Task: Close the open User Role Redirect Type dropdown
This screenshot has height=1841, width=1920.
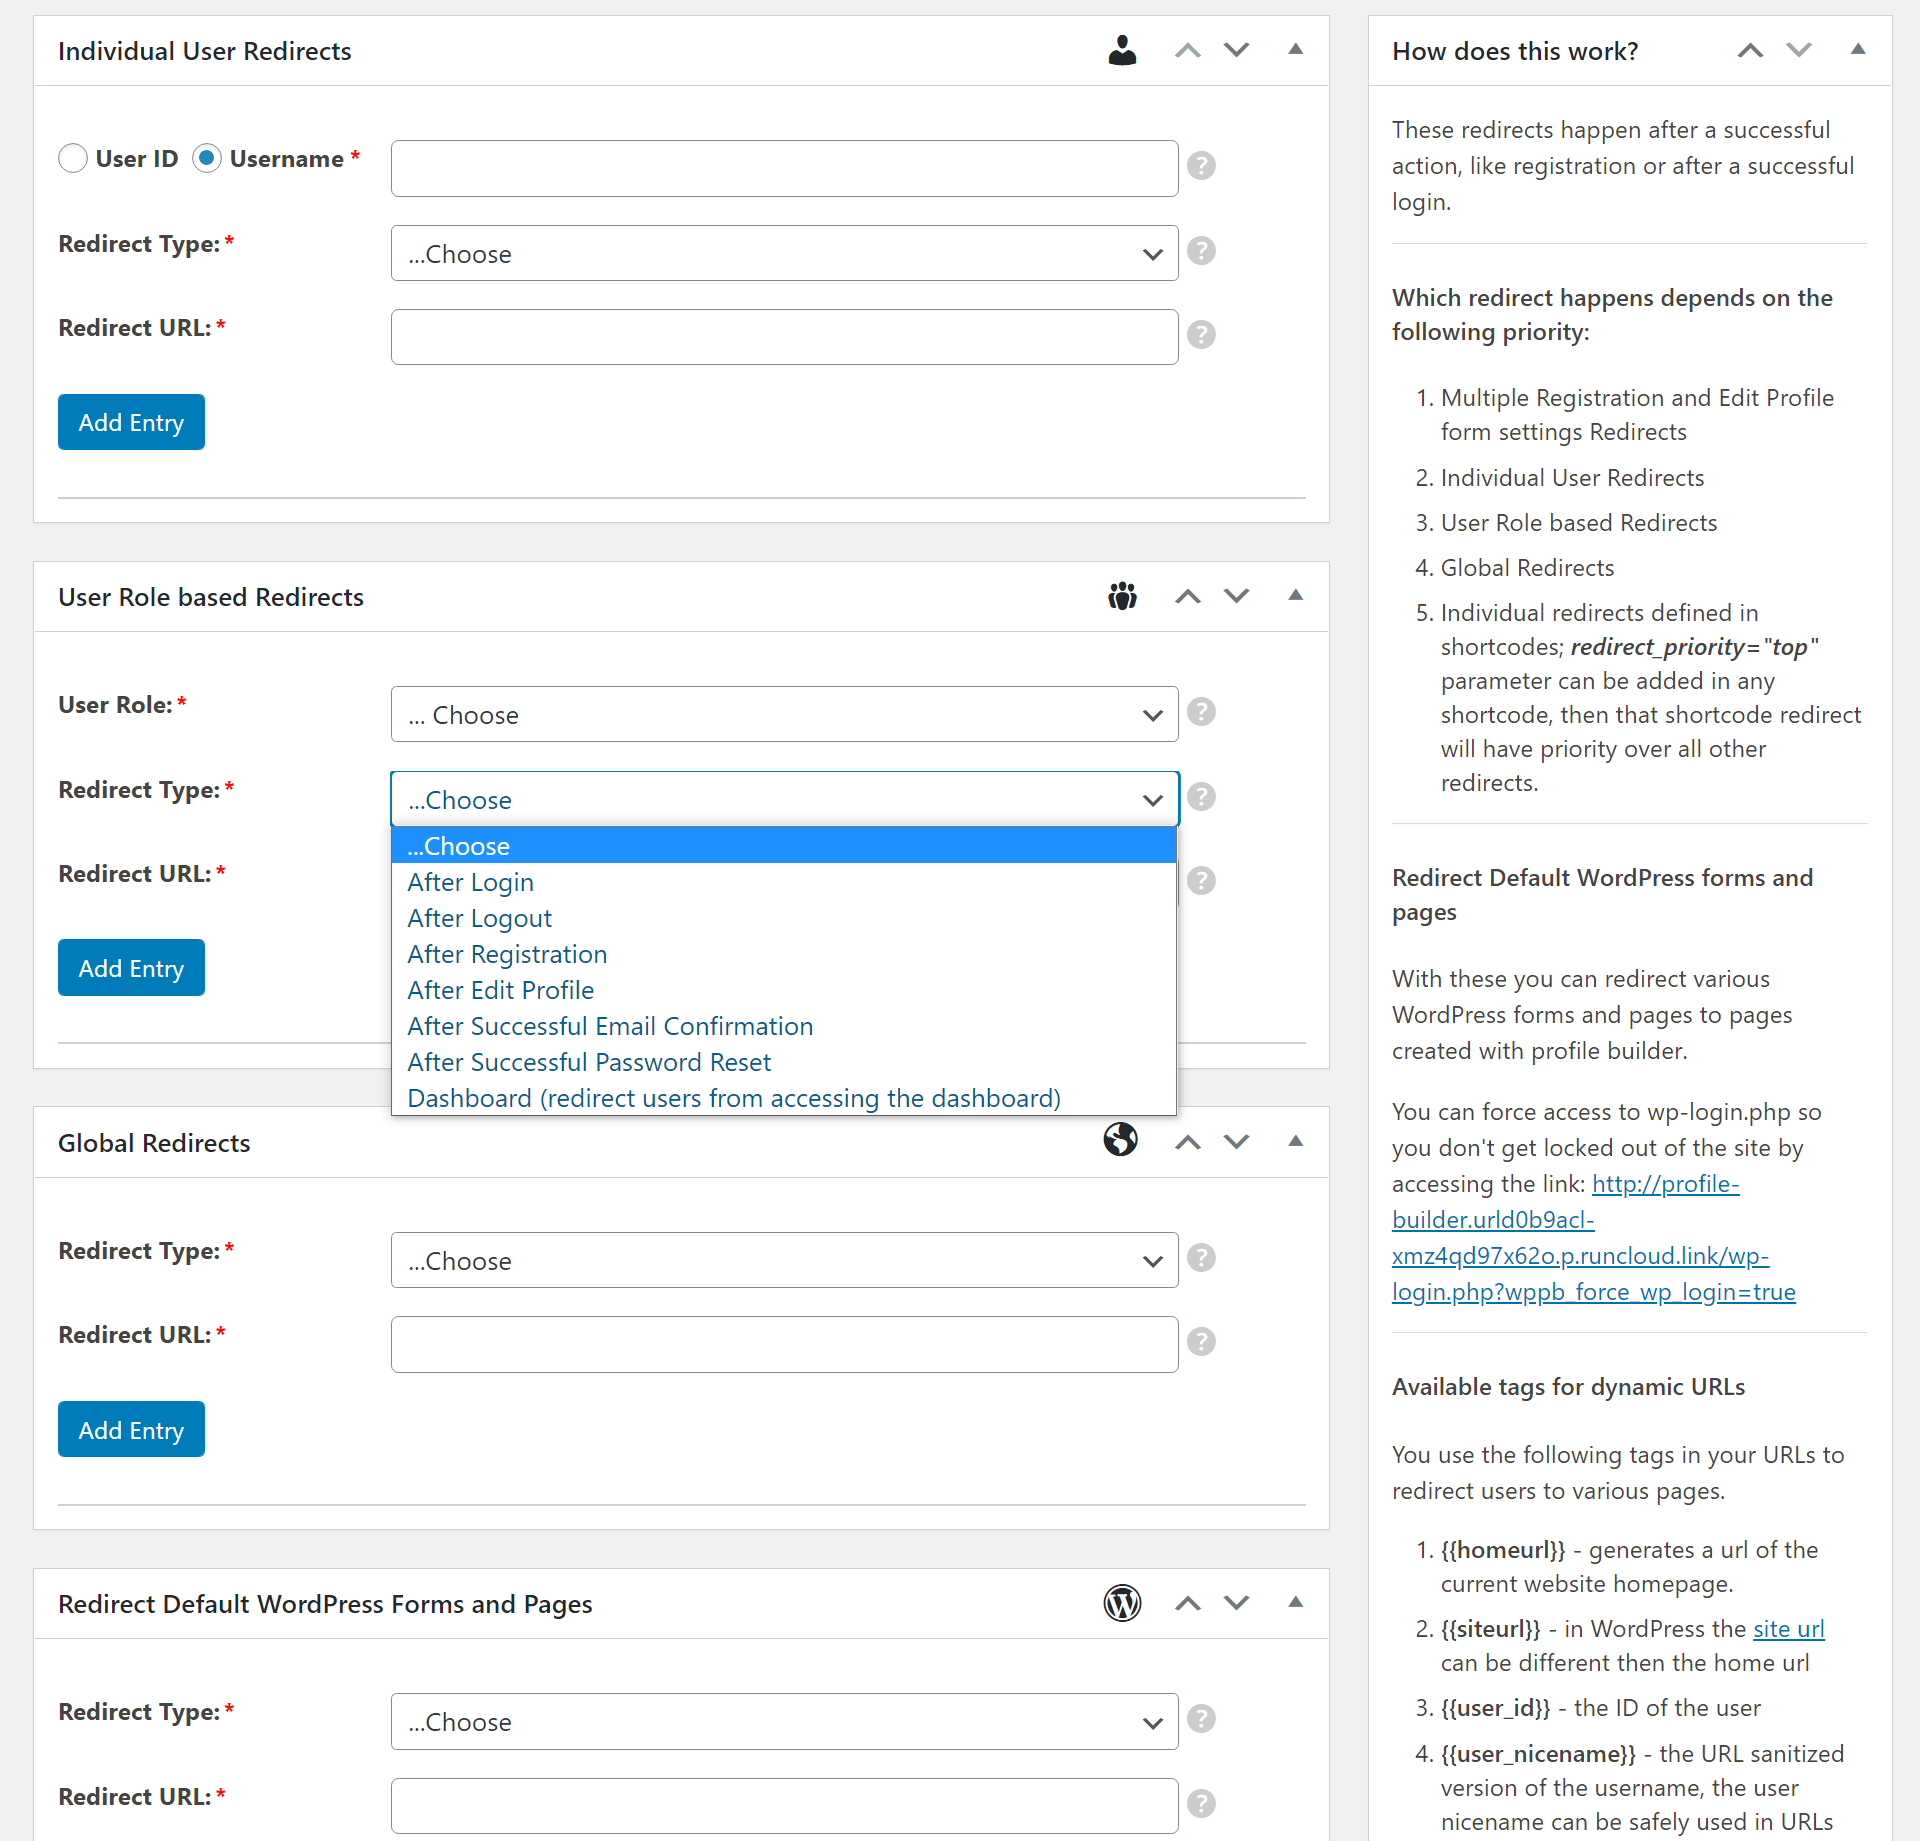Action: click(784, 799)
